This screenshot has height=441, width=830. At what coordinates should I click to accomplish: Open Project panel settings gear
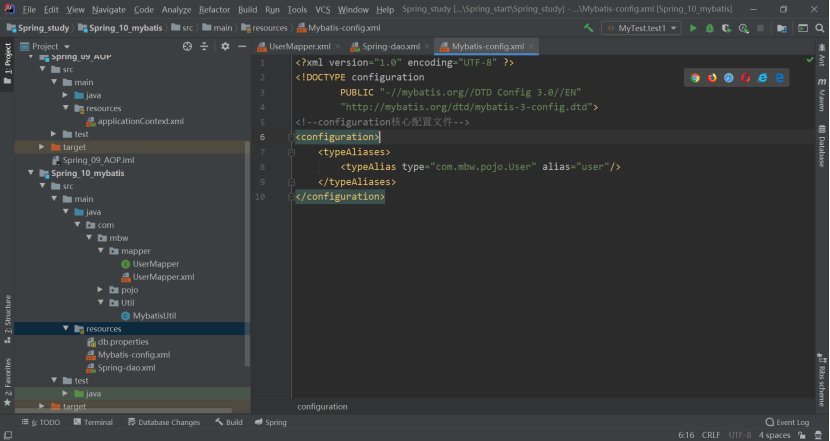[225, 47]
